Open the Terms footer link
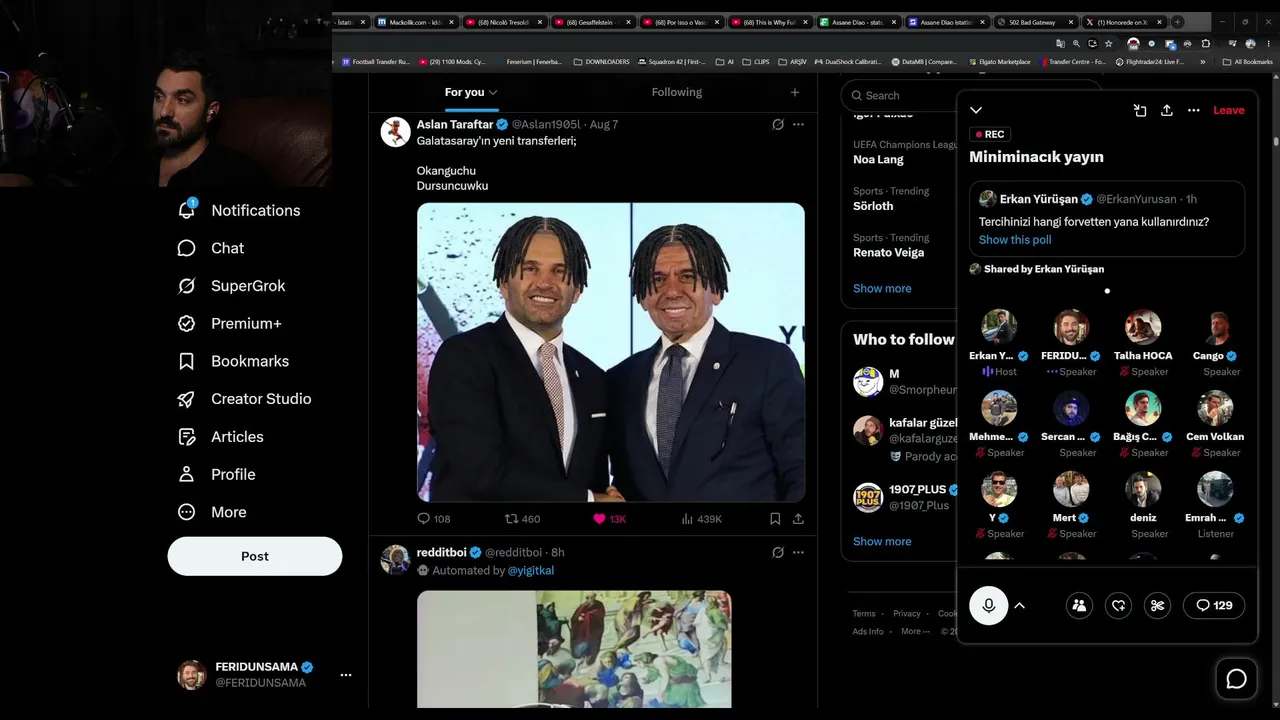 [864, 614]
